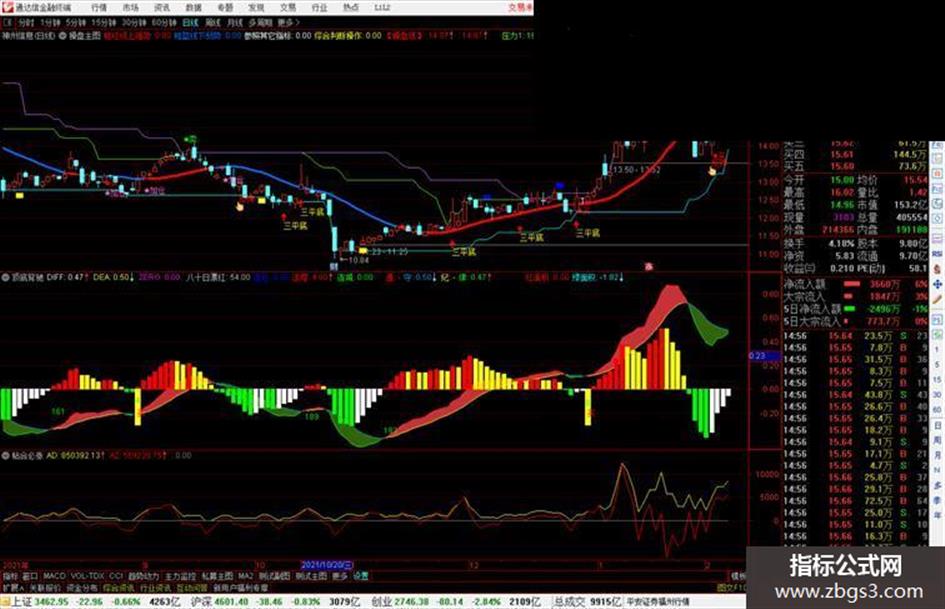Screen dimensions: 945x609
Task: Switch to the 30分钟 period tab
Action: click(x=134, y=22)
